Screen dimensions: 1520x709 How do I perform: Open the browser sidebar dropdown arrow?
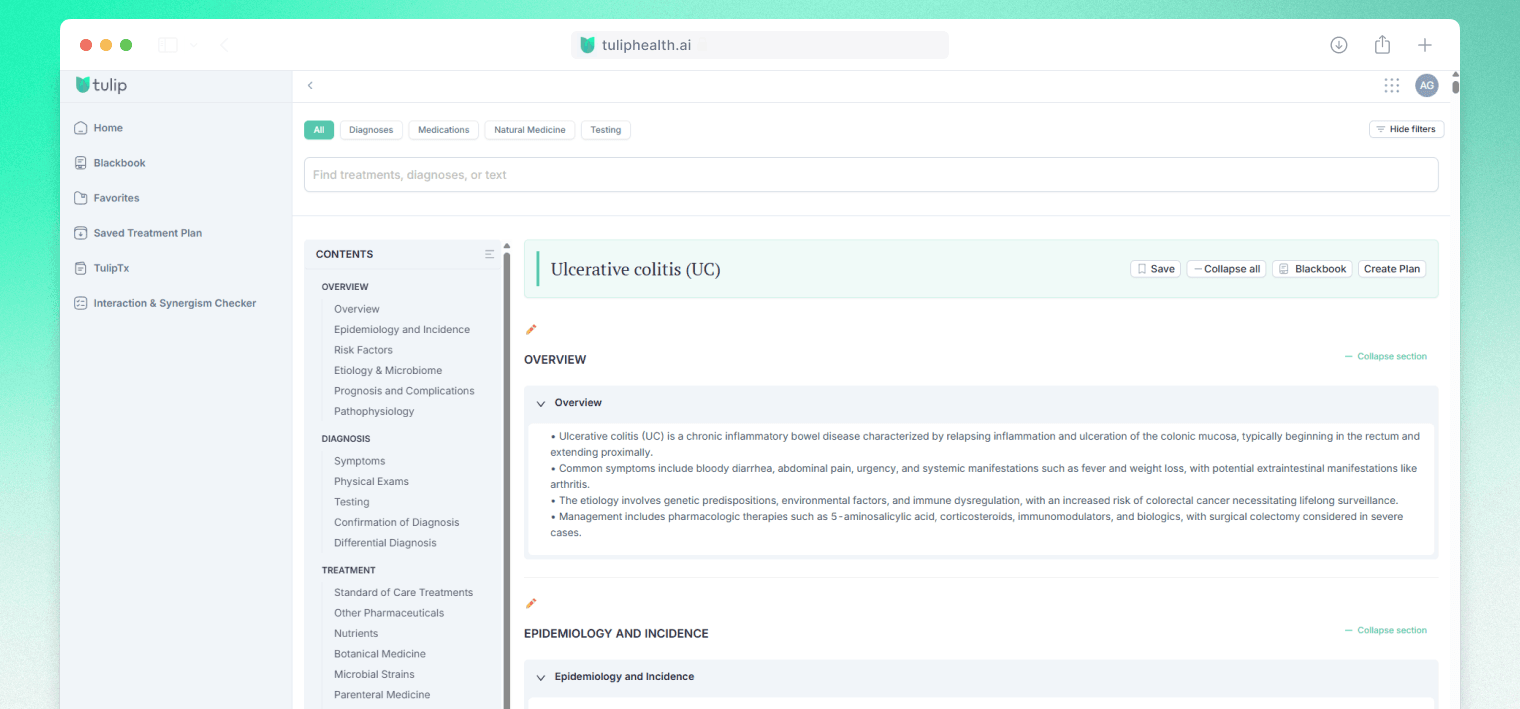coord(193,45)
